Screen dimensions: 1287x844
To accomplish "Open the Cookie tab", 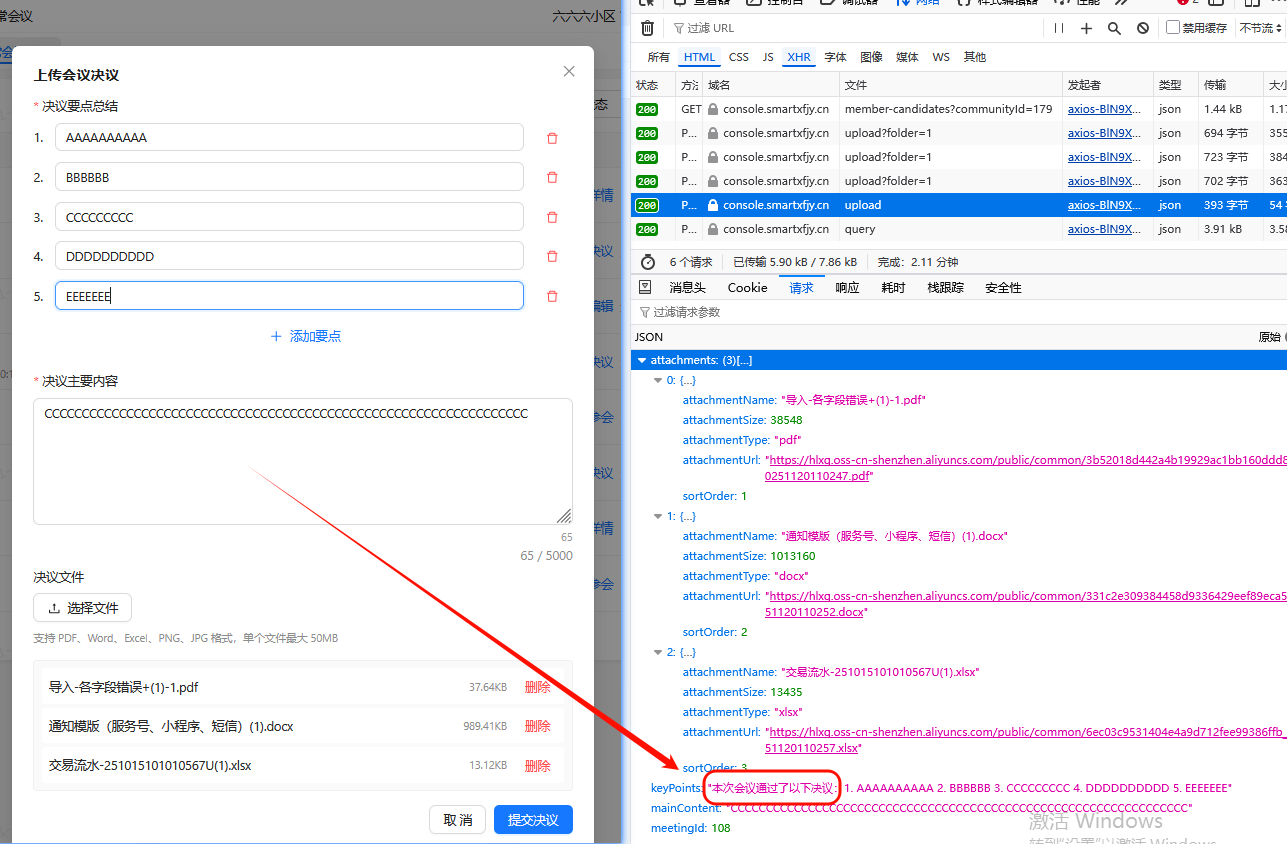I will 747,287.
